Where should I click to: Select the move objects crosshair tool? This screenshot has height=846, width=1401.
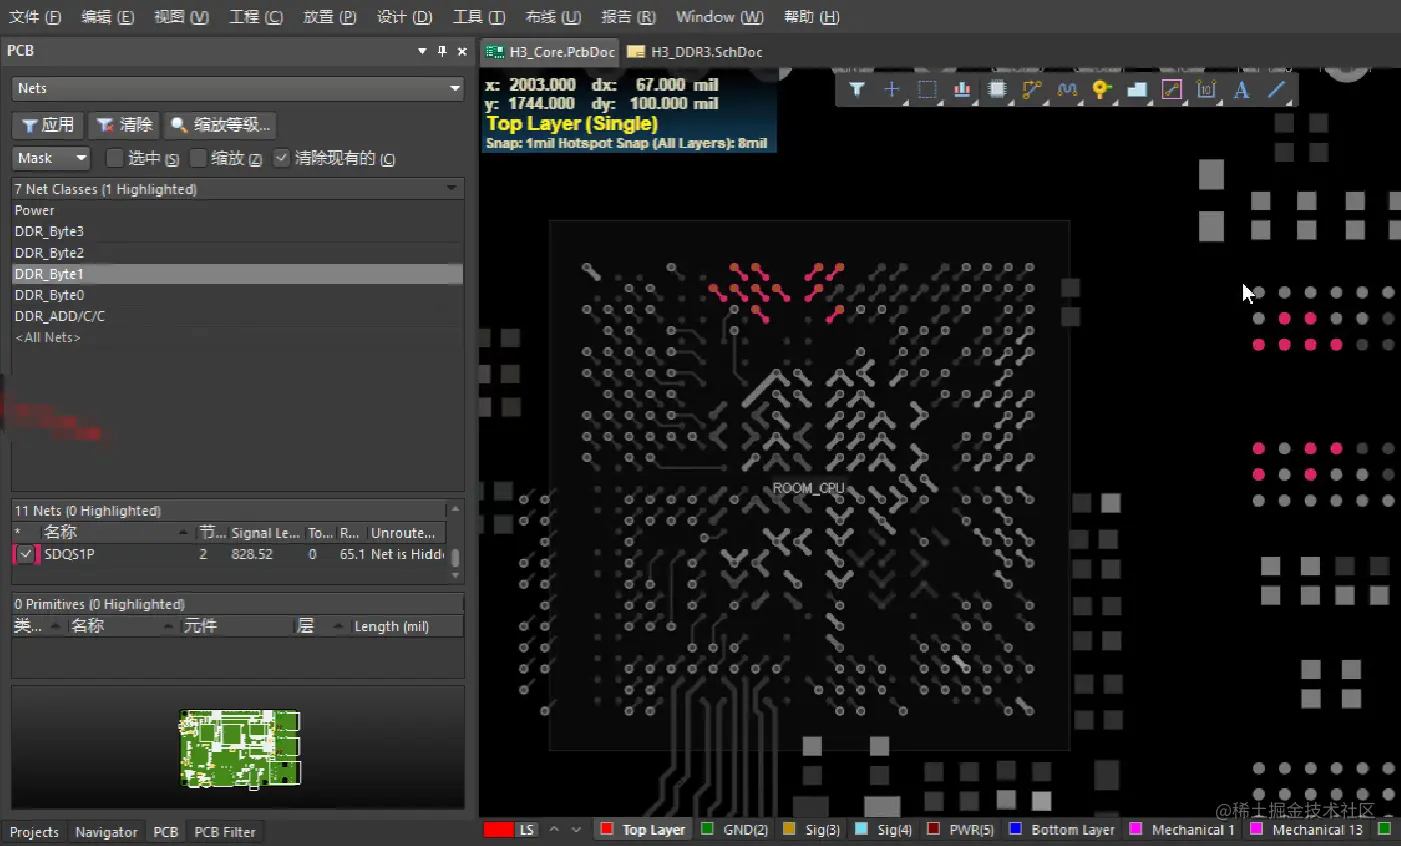click(x=892, y=90)
